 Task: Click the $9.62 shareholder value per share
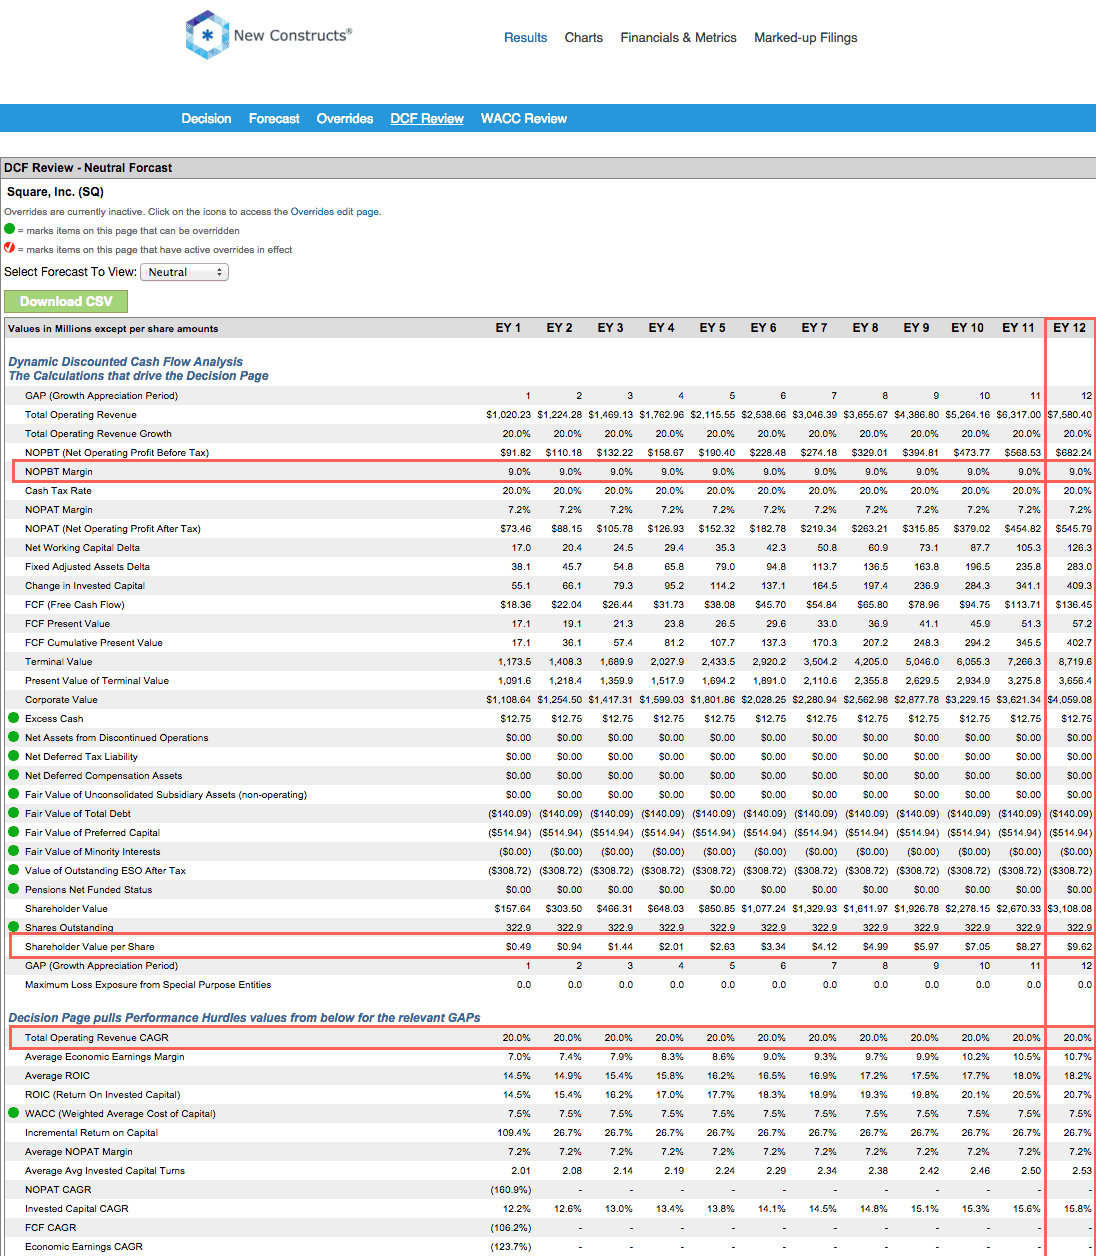coord(1079,947)
